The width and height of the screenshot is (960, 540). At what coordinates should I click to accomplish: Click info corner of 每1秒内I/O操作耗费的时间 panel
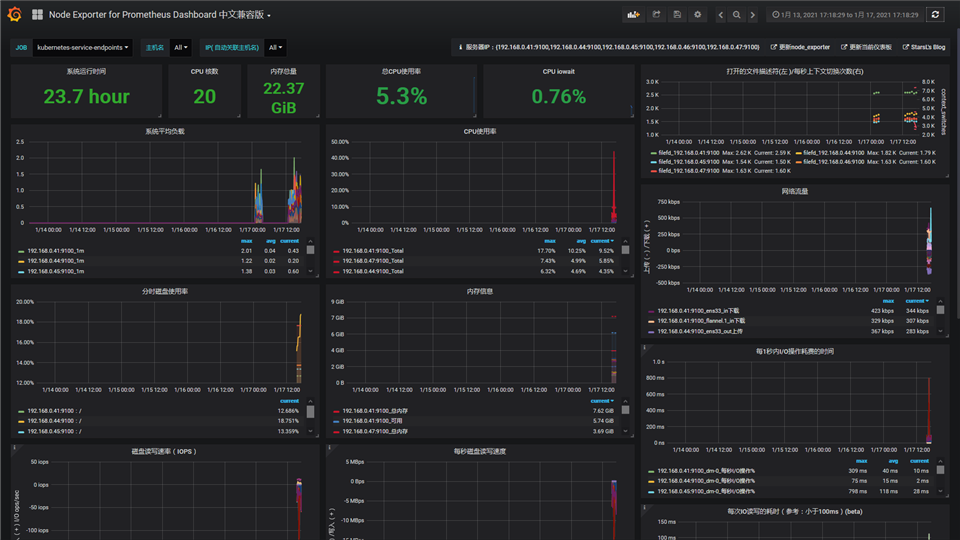(x=645, y=348)
